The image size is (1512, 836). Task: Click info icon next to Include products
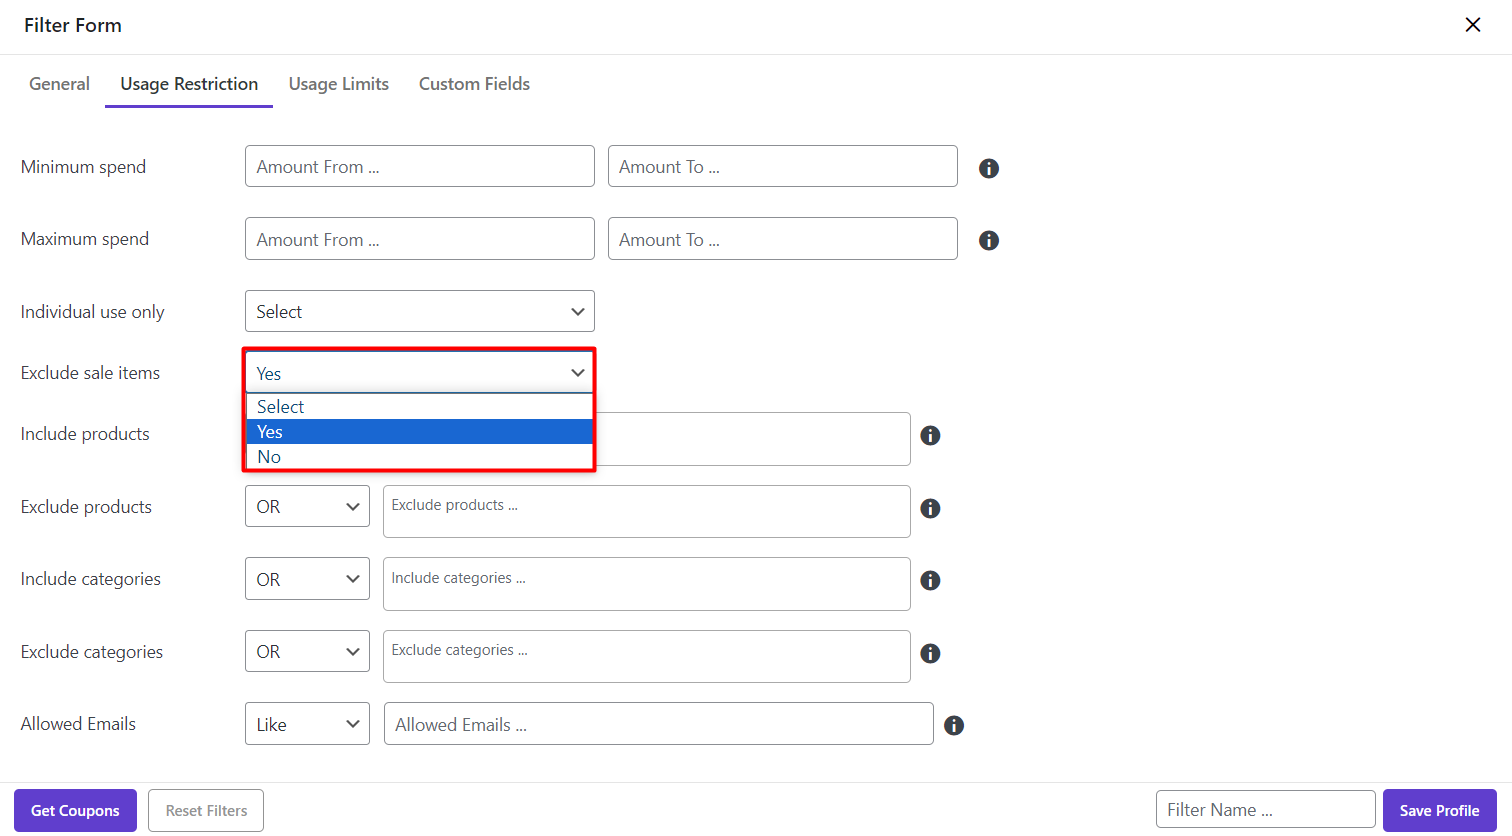(x=930, y=435)
